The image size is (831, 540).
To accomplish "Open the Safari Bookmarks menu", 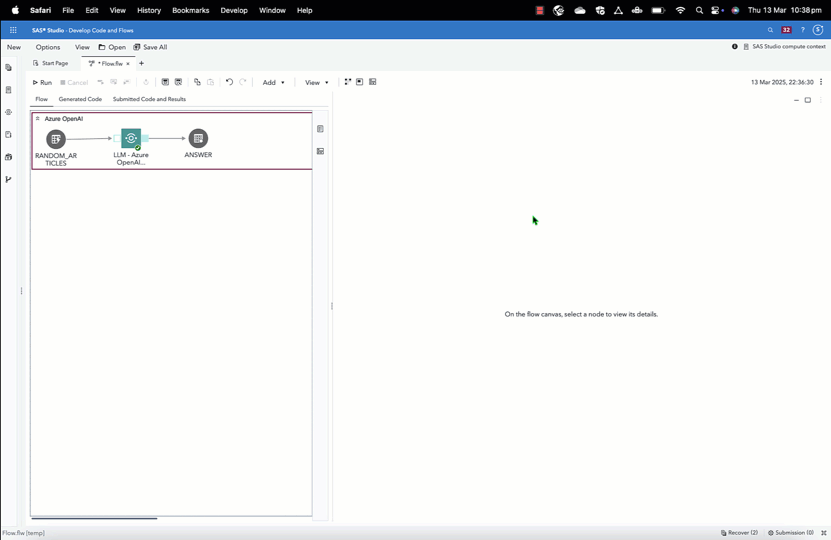I will [190, 10].
